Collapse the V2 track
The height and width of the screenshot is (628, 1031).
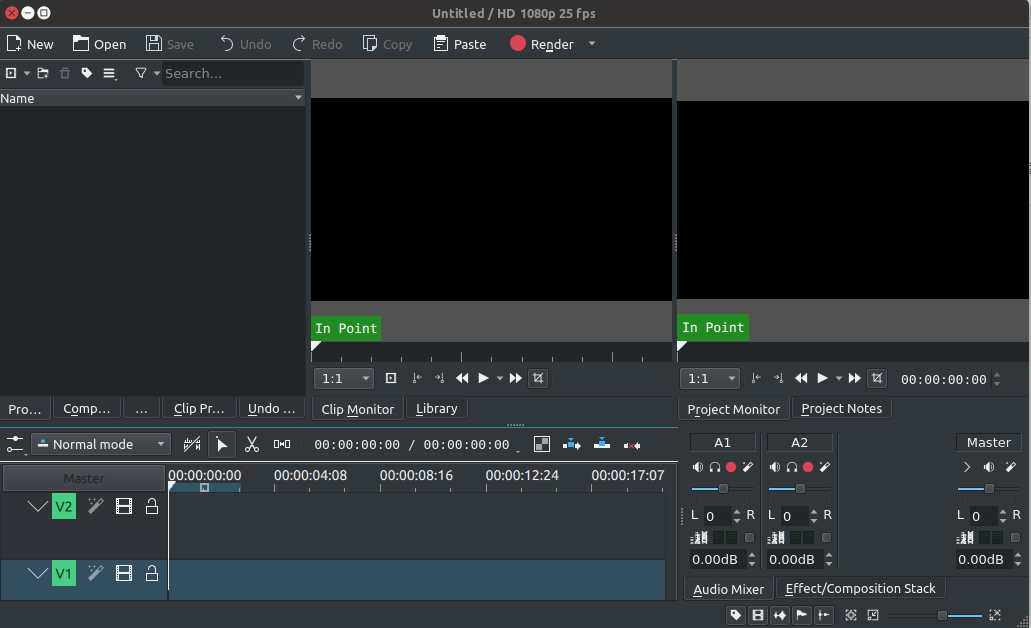click(x=37, y=507)
